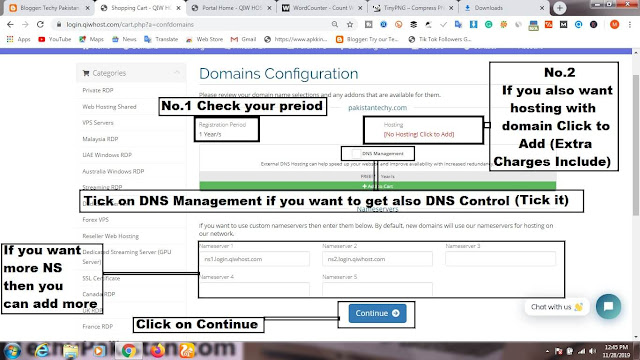Open the green Grammarly extension icon

pyautogui.click(x=489, y=24)
